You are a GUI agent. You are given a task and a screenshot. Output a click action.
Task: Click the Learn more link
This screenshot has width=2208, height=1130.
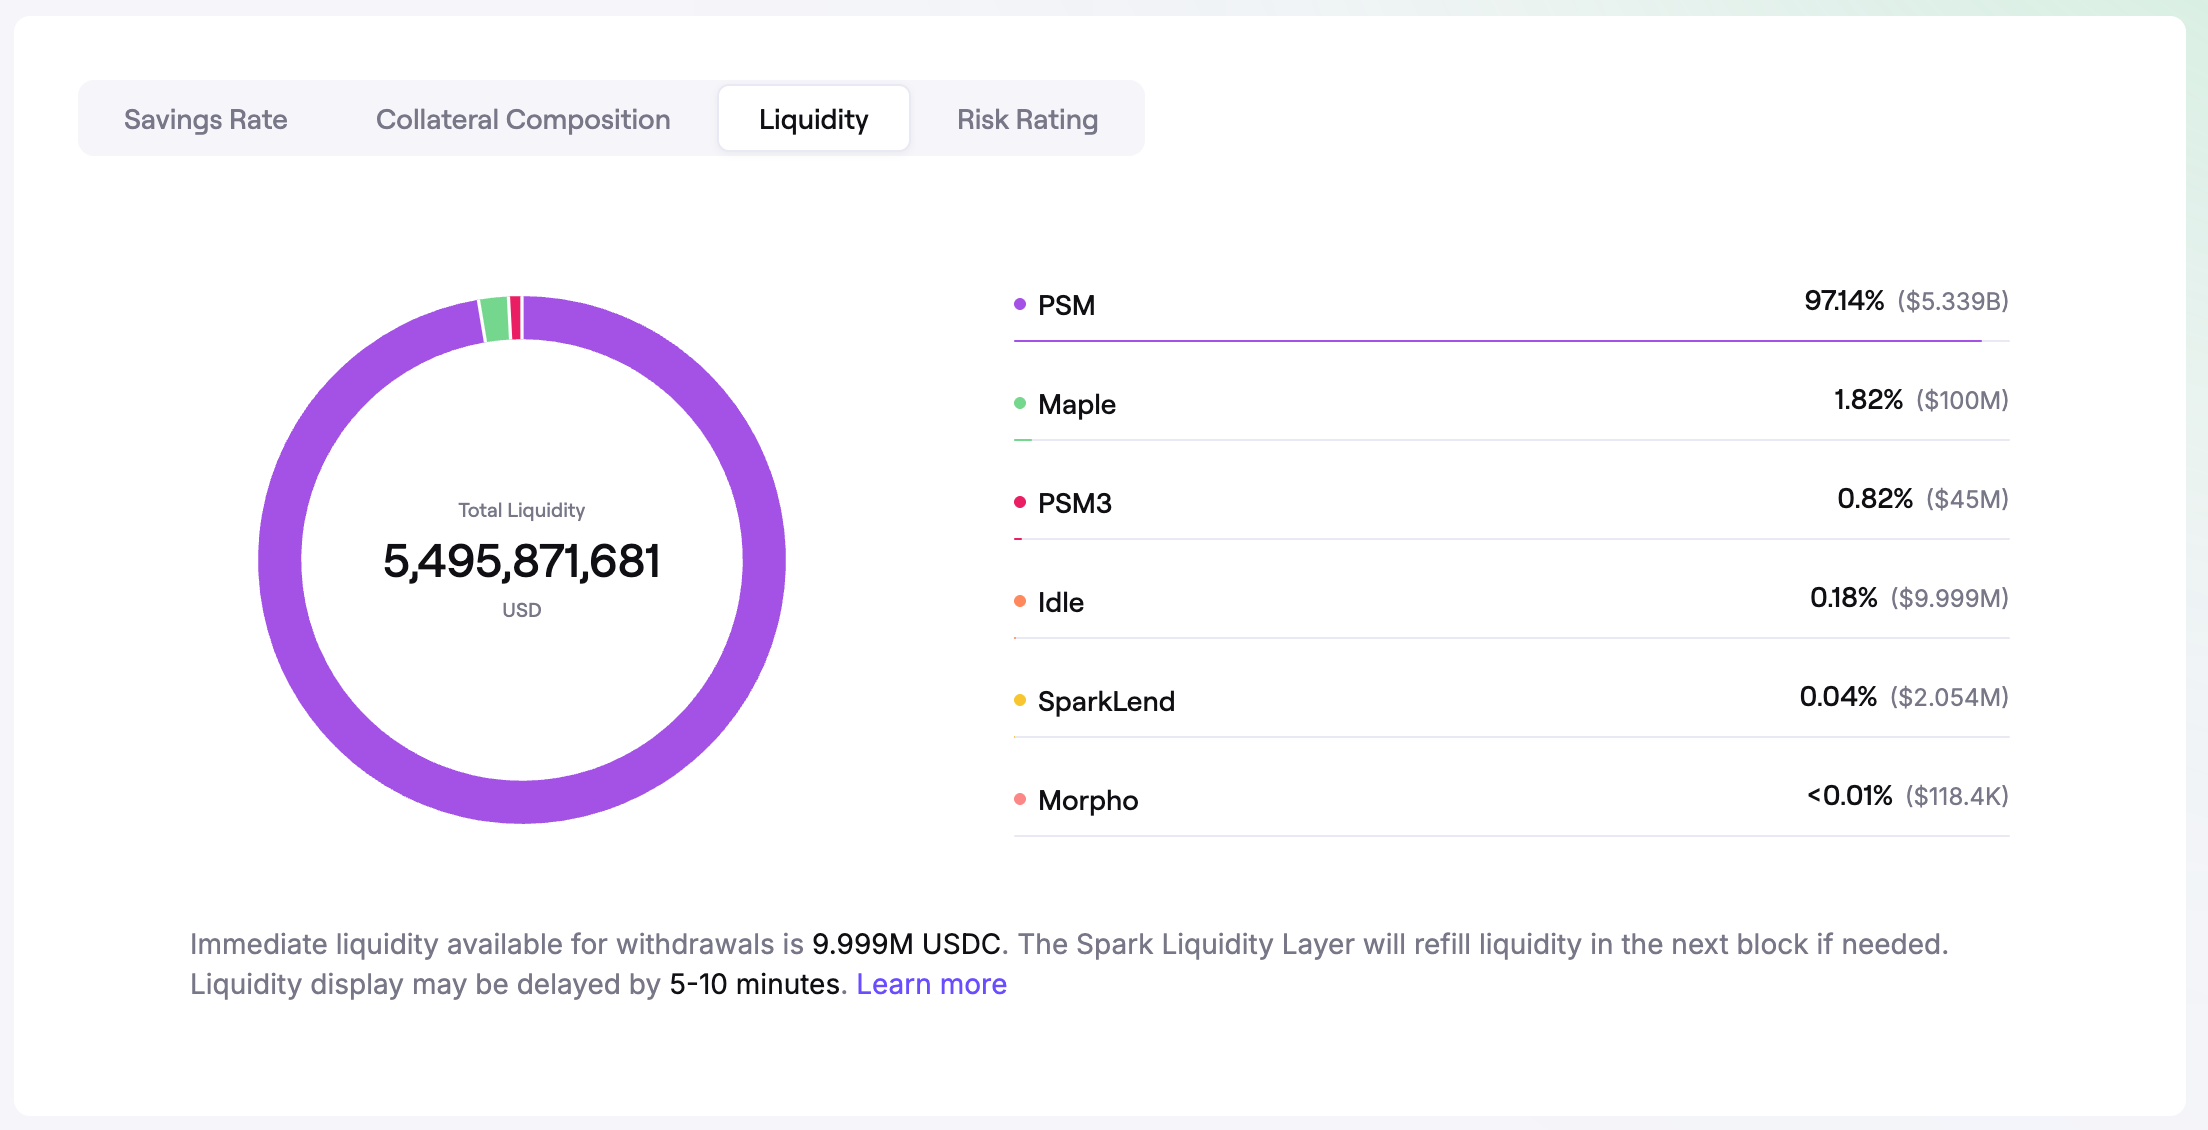point(931,984)
